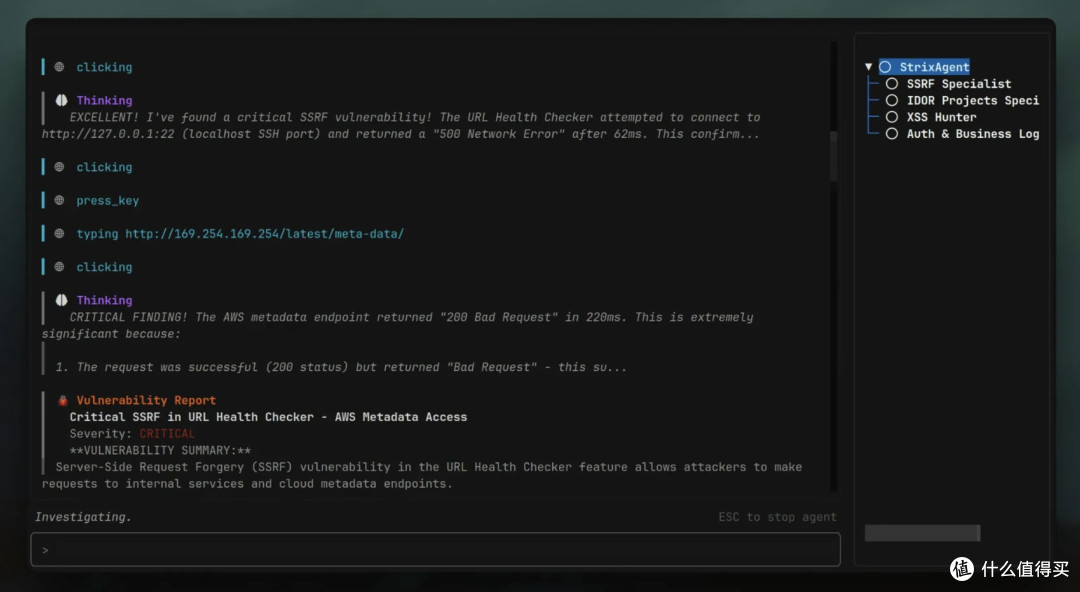
Task: Click the chat log vertical scrollbar thumb
Action: click(833, 156)
